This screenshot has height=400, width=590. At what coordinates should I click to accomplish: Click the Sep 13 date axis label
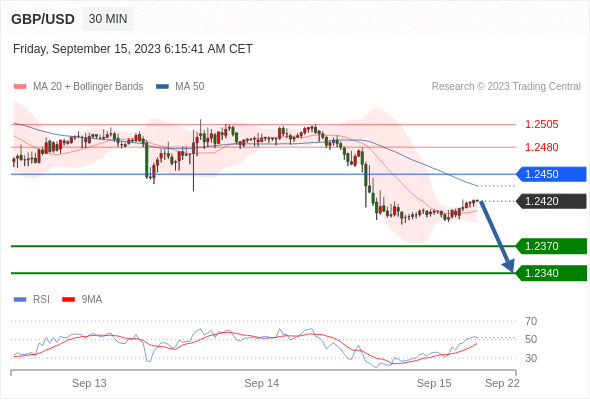89,383
